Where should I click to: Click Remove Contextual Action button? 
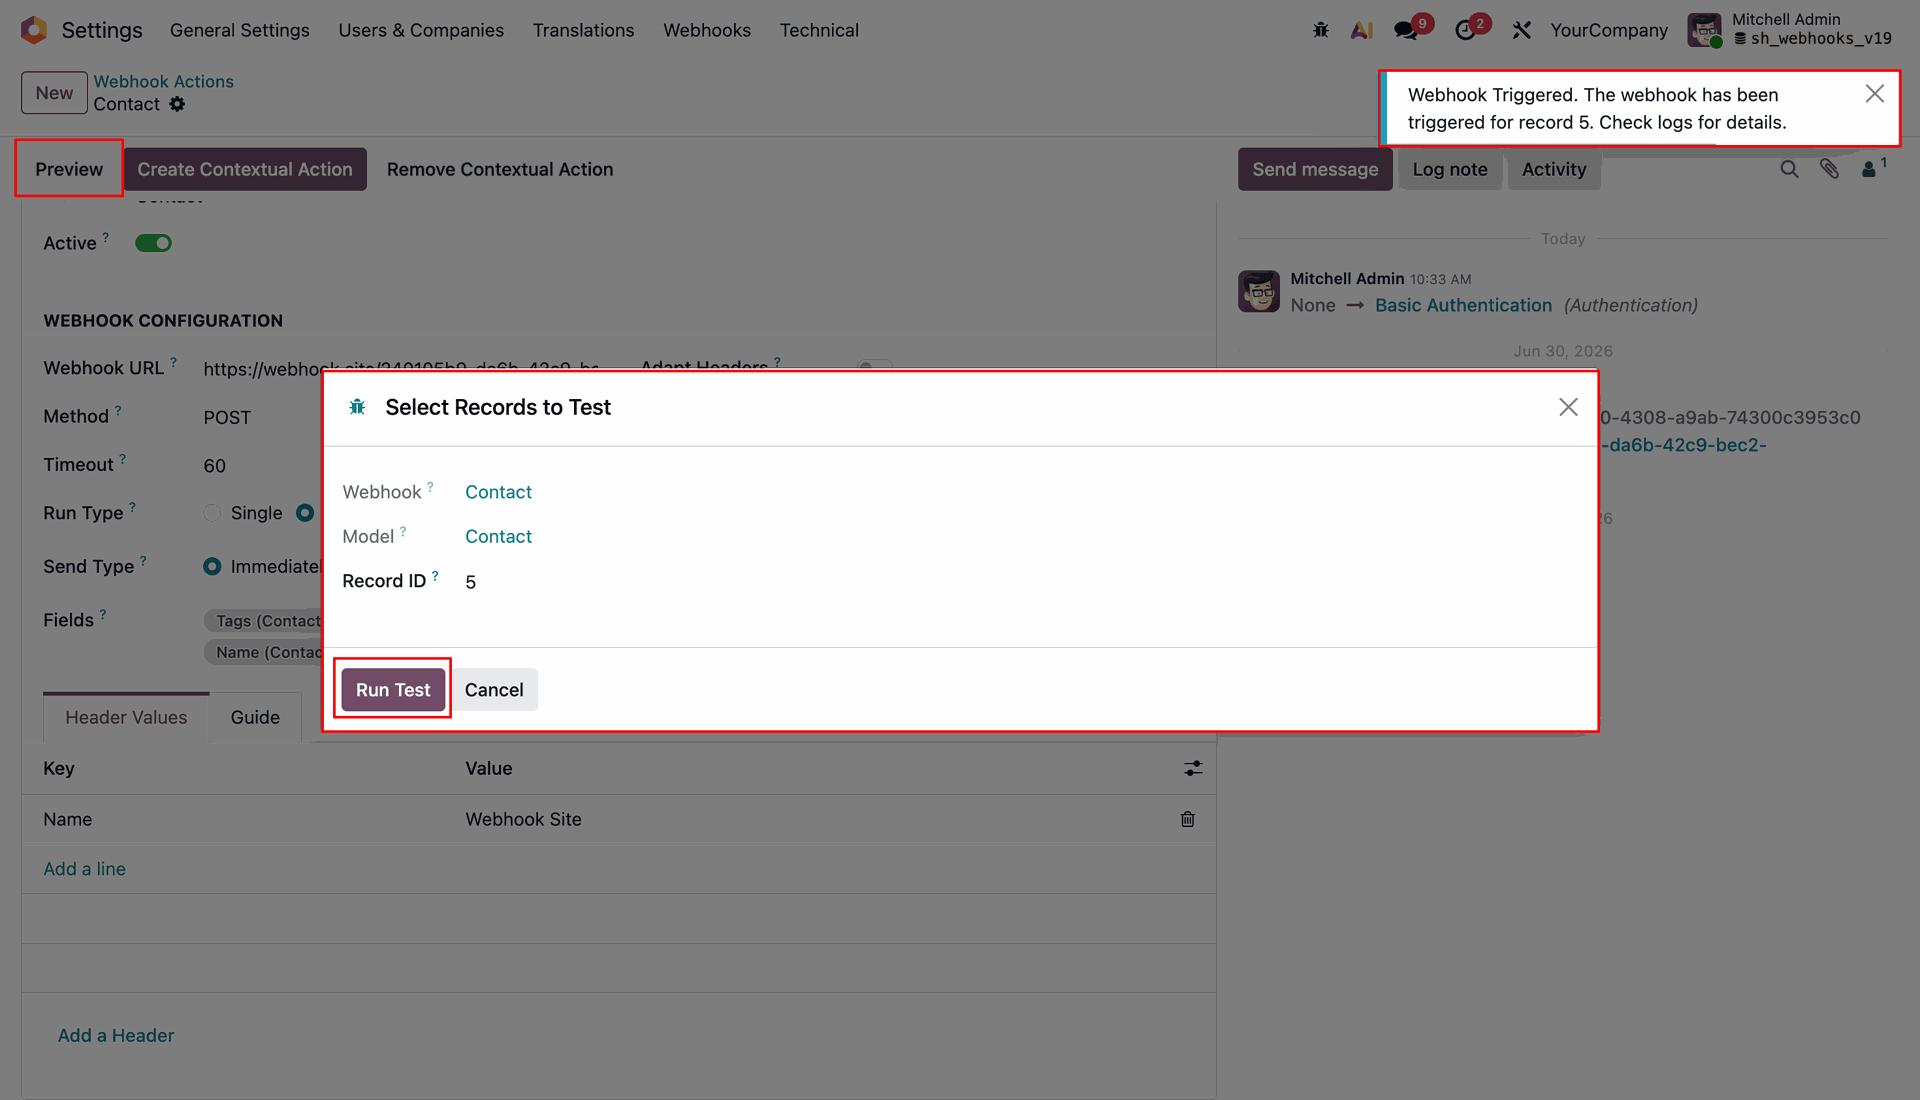[500, 169]
